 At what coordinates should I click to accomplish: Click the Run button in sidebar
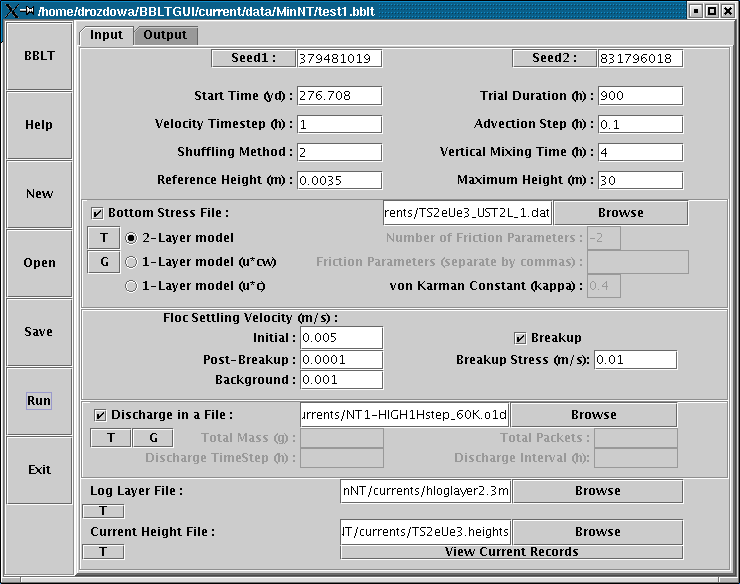(39, 400)
